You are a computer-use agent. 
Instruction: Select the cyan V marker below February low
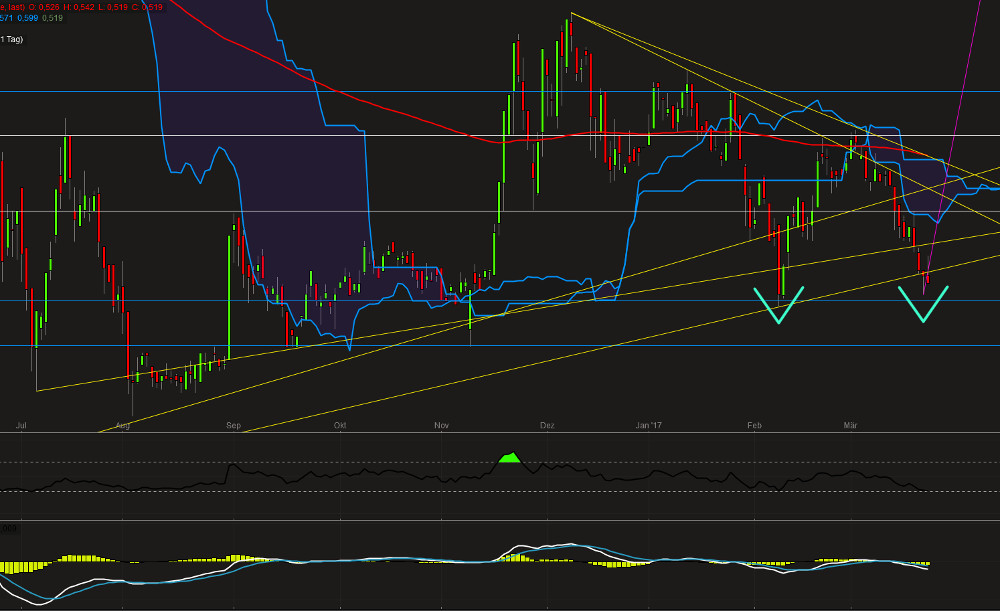click(x=779, y=306)
